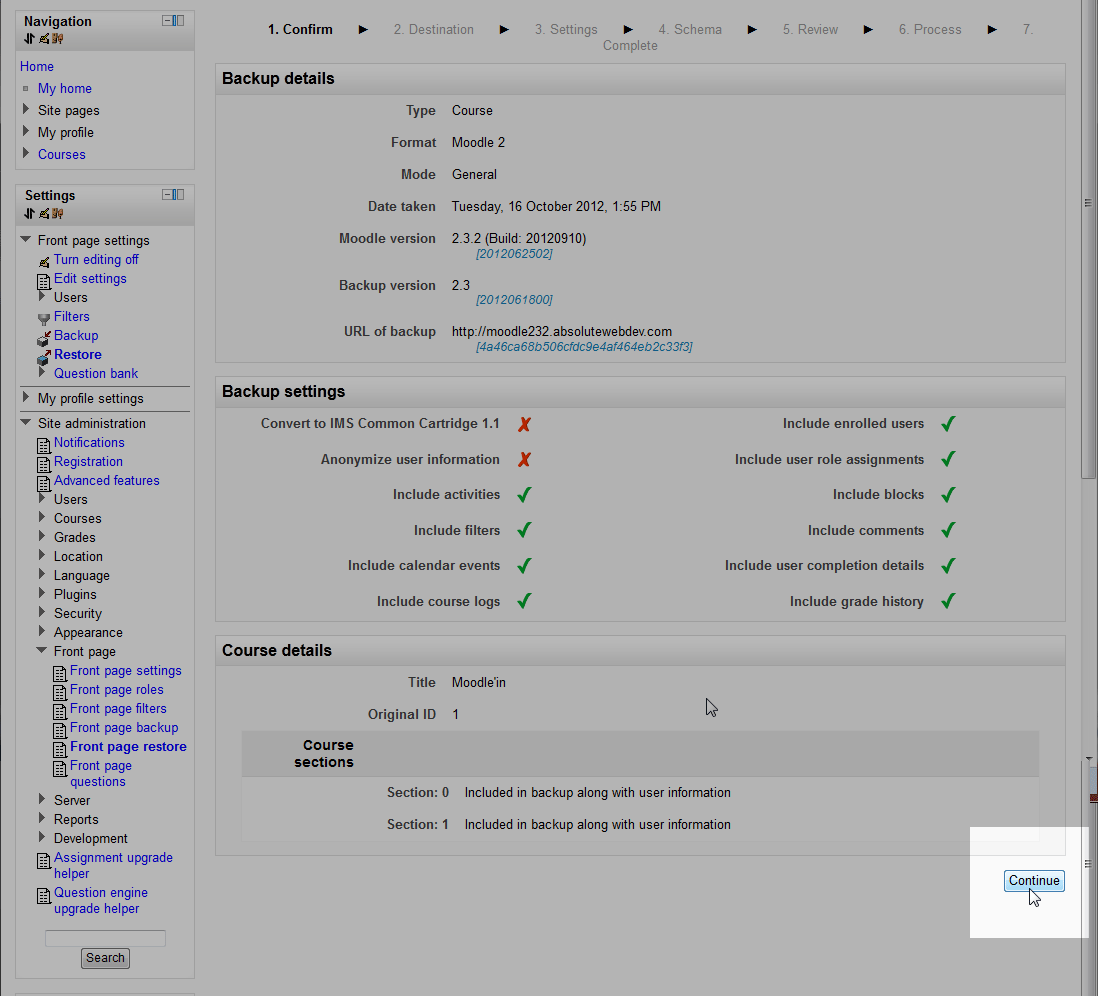Collapse the Front page admin section
1098x996 pixels.
[42, 651]
